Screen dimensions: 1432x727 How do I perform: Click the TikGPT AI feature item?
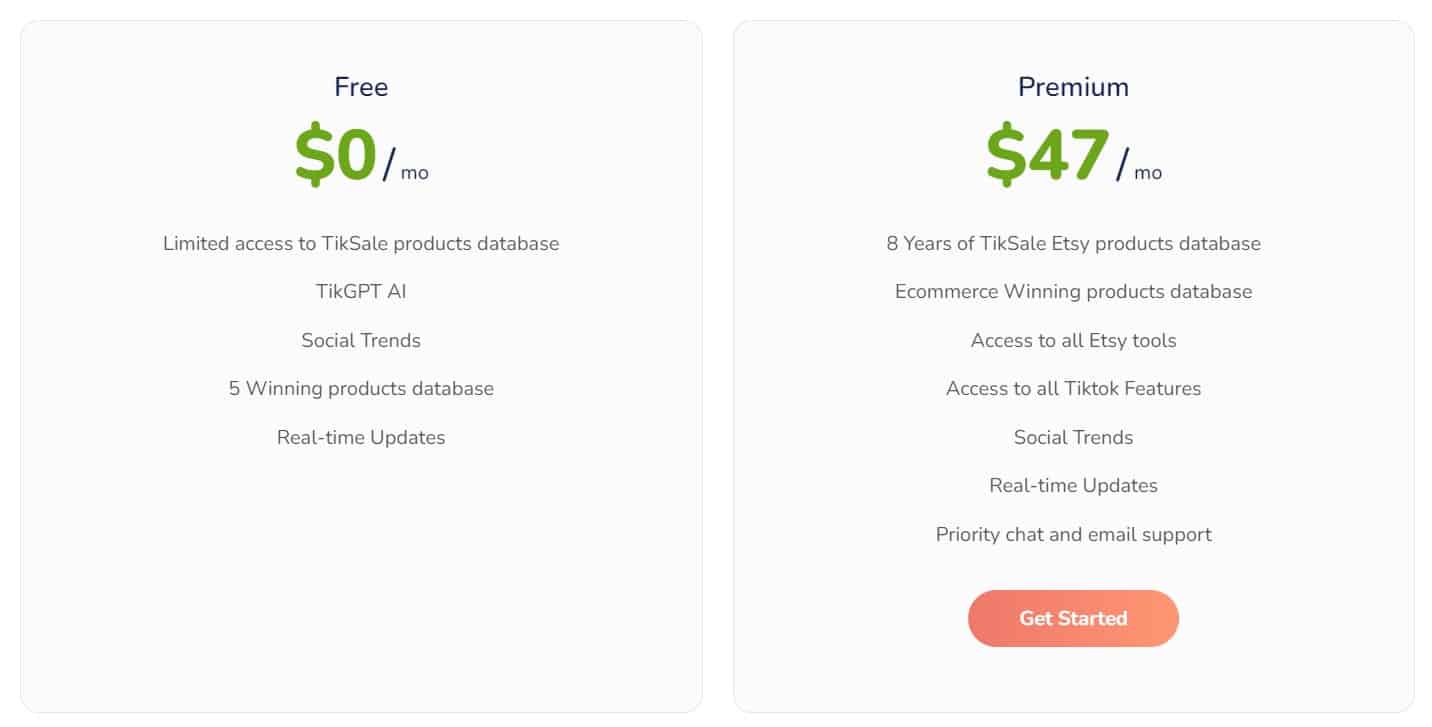(x=361, y=291)
